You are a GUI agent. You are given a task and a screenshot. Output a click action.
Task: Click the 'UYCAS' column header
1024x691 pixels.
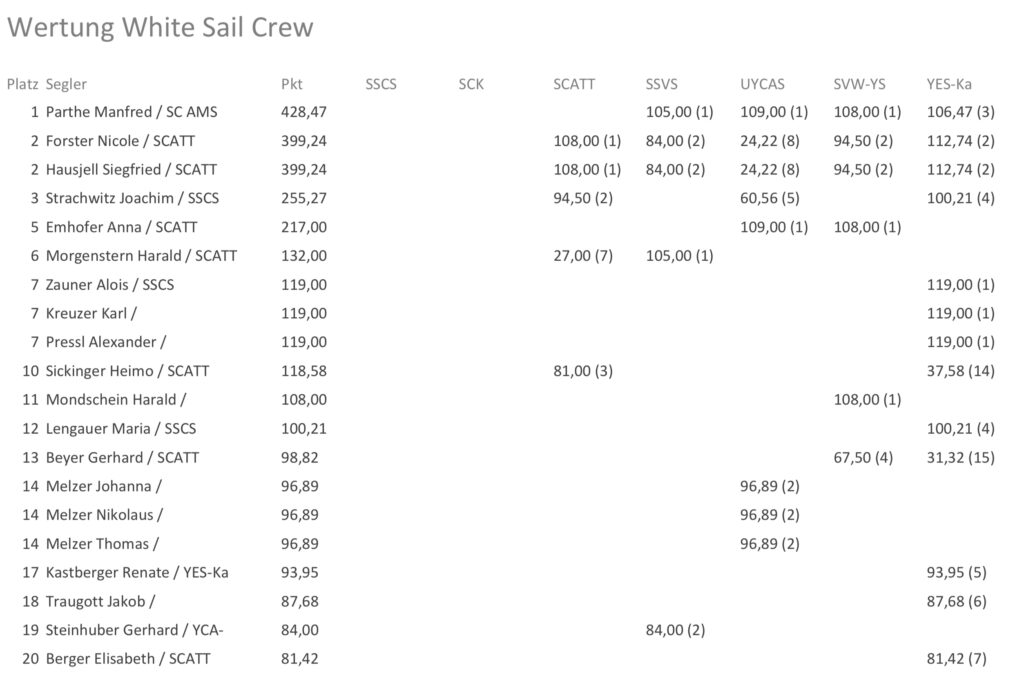[761, 84]
